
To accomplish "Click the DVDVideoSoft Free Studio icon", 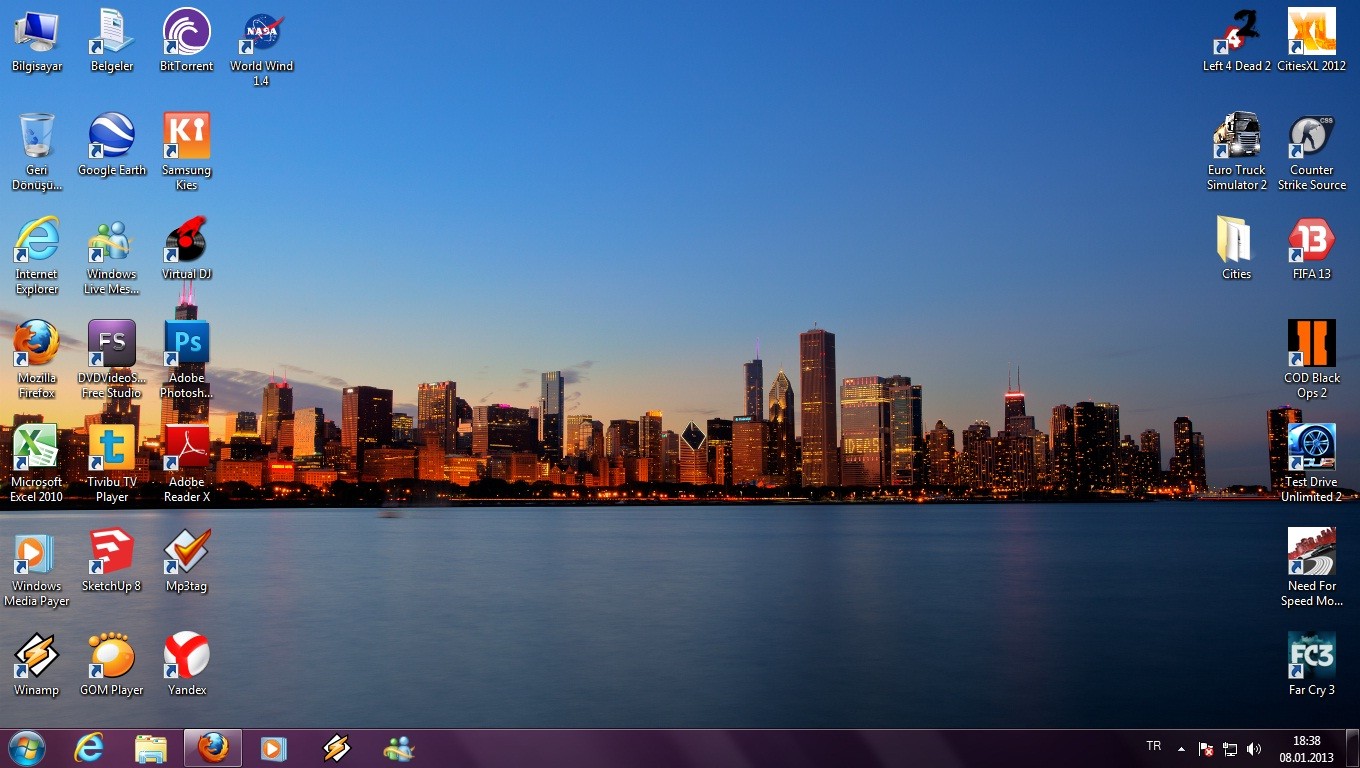I will tap(112, 360).
